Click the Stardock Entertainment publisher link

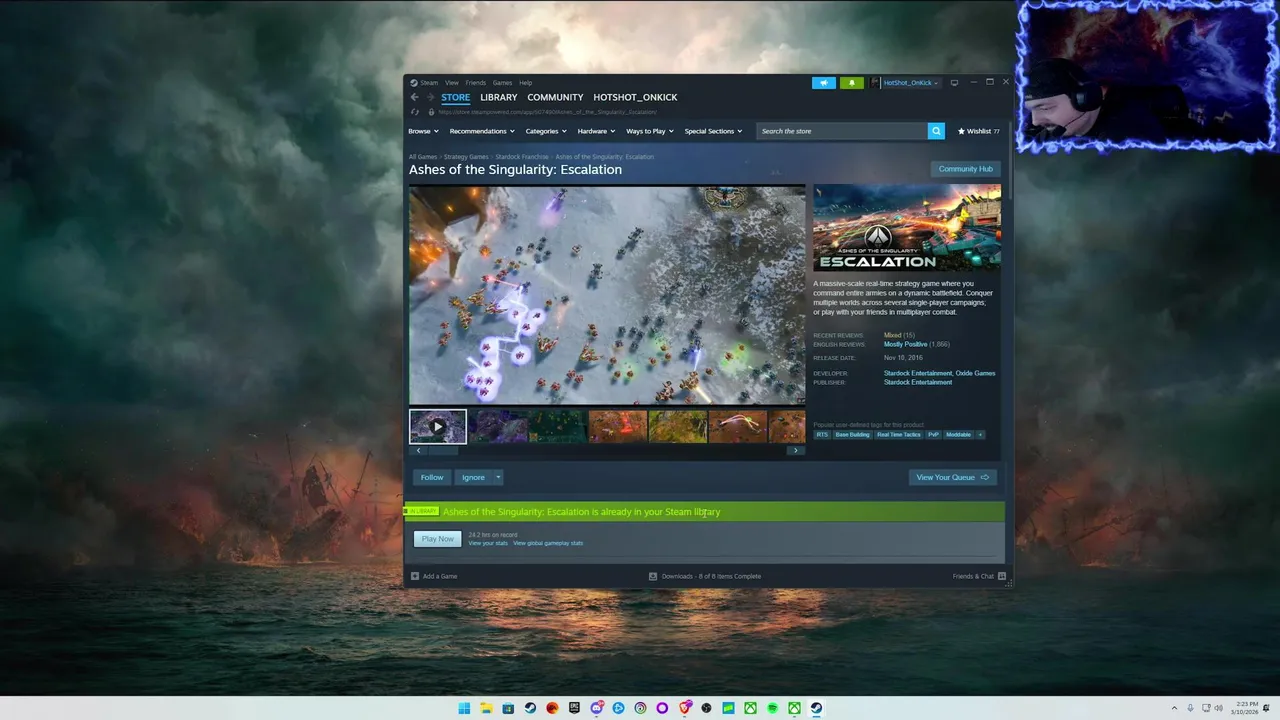point(918,382)
